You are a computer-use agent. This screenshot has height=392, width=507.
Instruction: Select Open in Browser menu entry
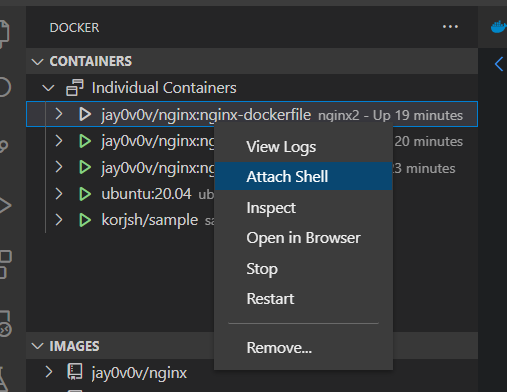(x=303, y=238)
